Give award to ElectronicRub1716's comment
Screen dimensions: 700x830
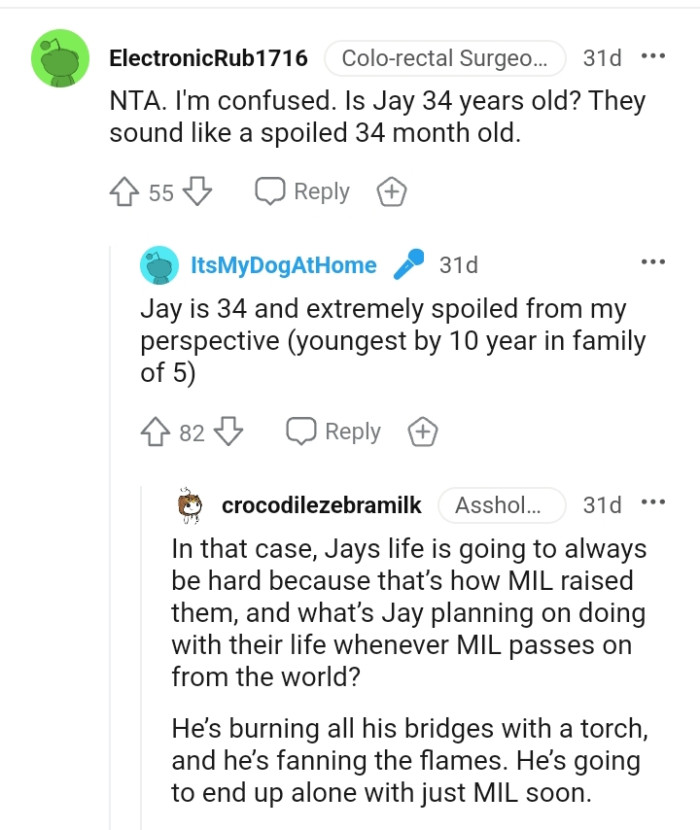391,192
